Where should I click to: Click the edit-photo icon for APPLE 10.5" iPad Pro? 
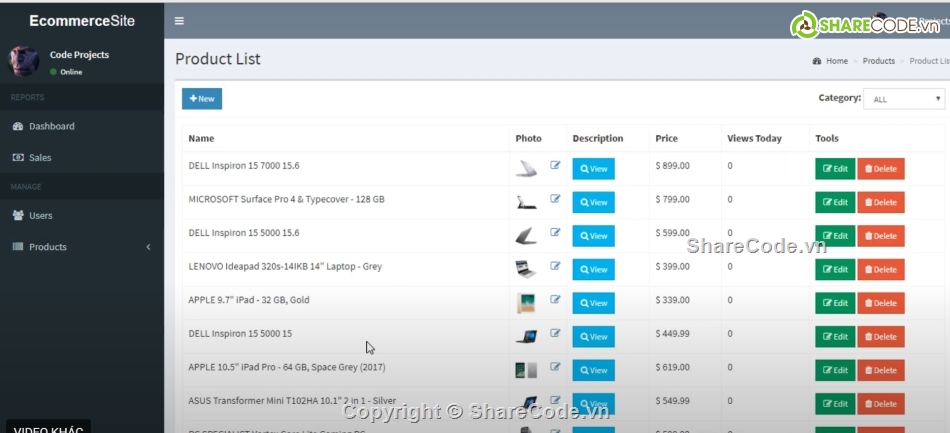(x=555, y=366)
